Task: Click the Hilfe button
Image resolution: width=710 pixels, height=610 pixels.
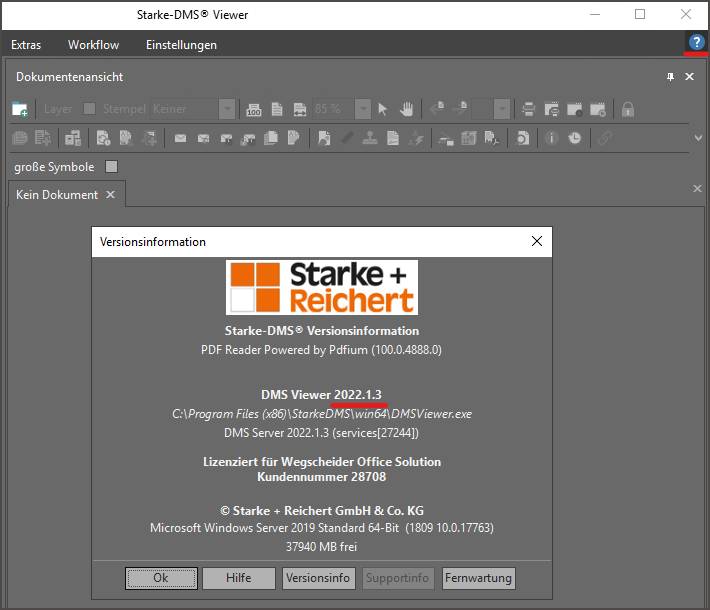Action: coord(239,578)
